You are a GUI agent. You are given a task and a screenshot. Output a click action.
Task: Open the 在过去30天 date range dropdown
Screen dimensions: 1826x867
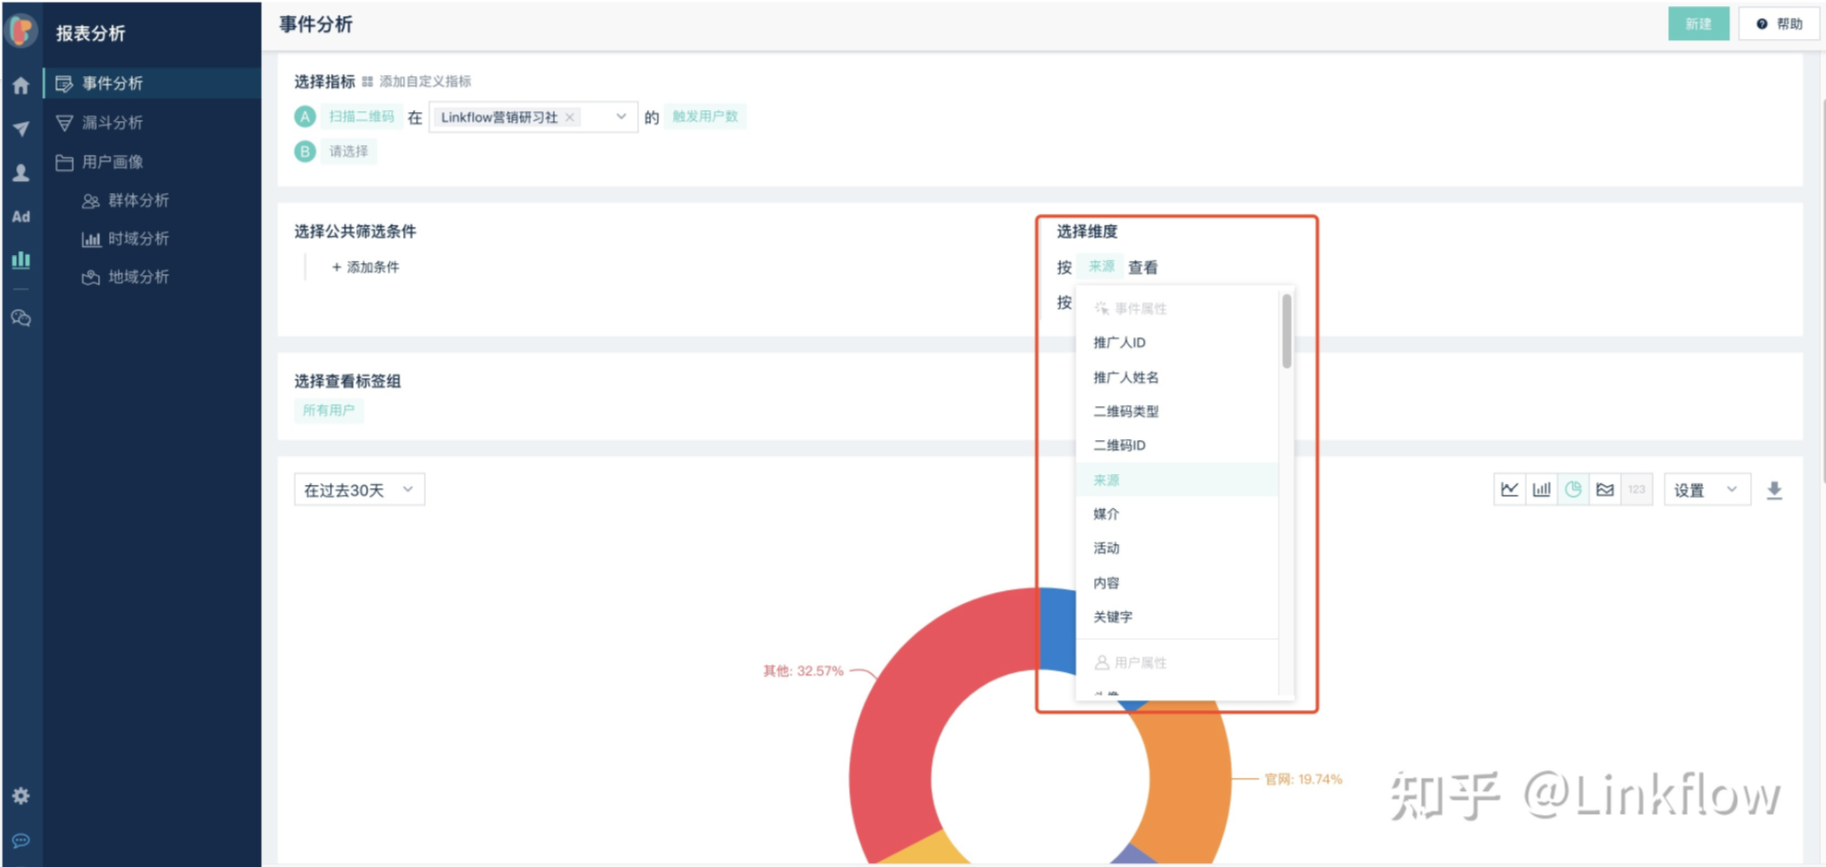[x=359, y=489]
